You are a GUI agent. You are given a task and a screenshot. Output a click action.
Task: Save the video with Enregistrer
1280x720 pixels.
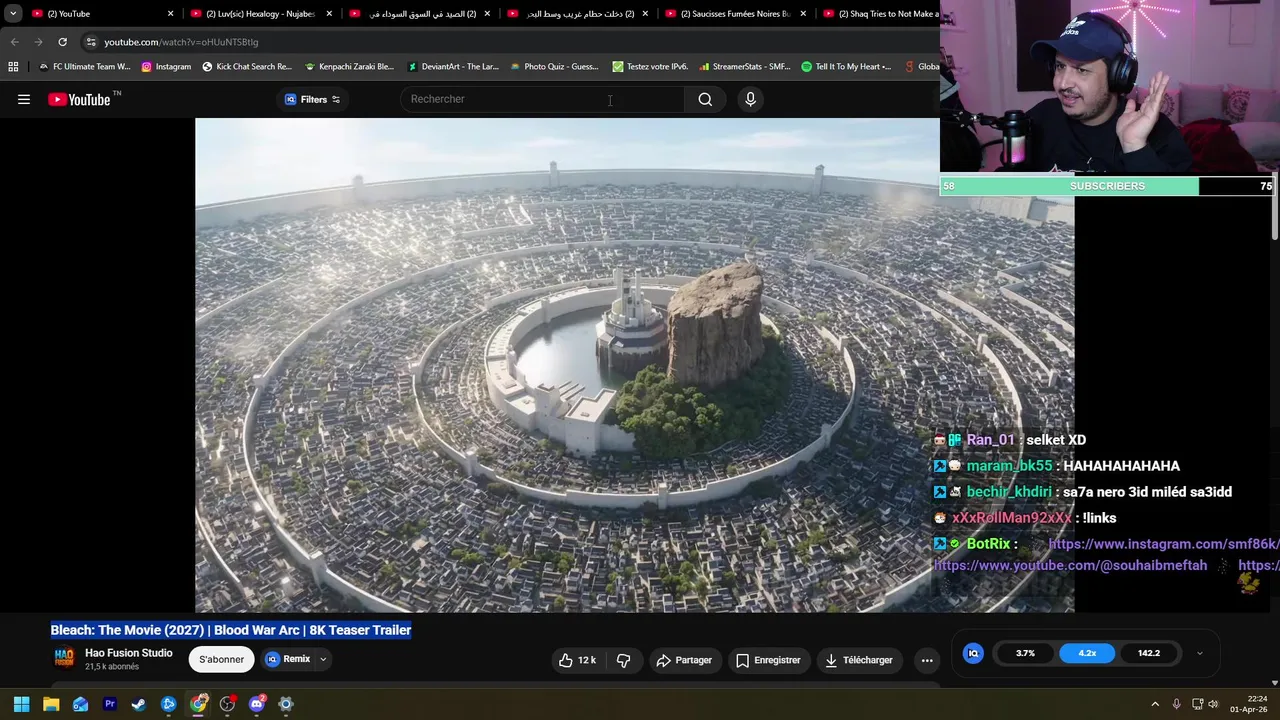(x=768, y=660)
